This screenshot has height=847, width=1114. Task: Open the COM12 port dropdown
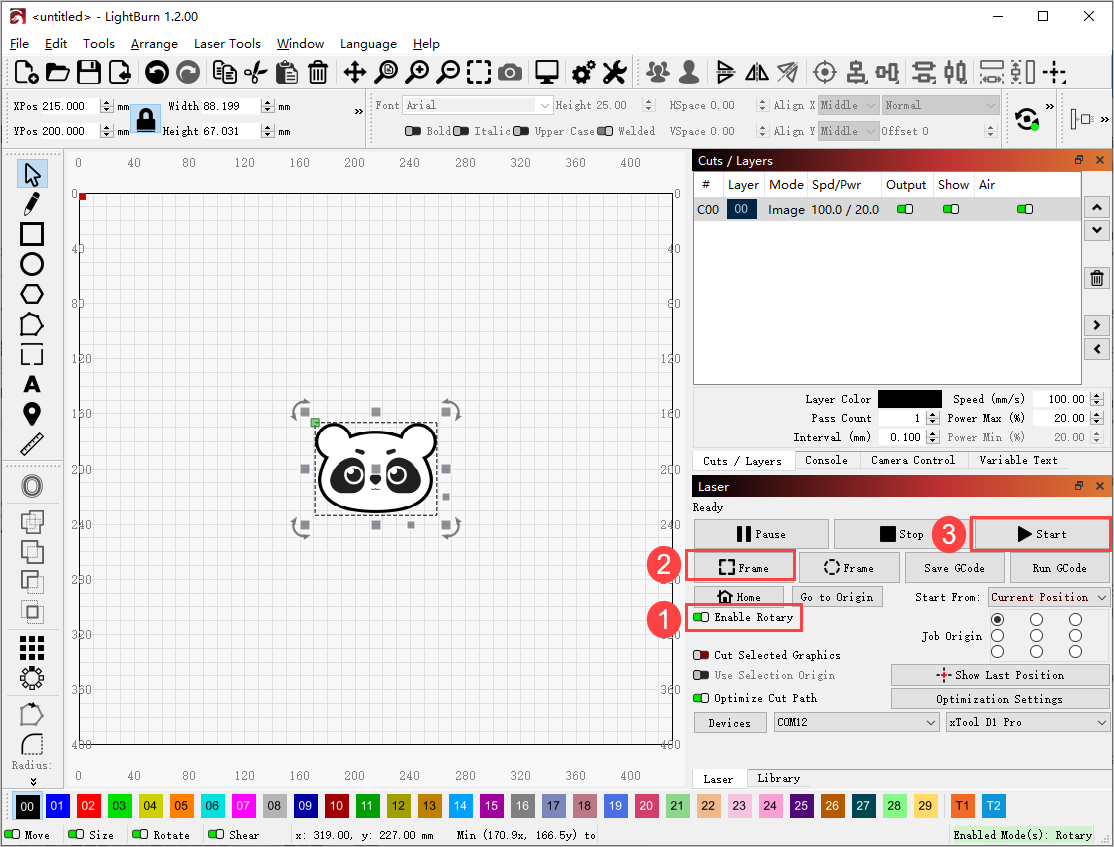[856, 722]
